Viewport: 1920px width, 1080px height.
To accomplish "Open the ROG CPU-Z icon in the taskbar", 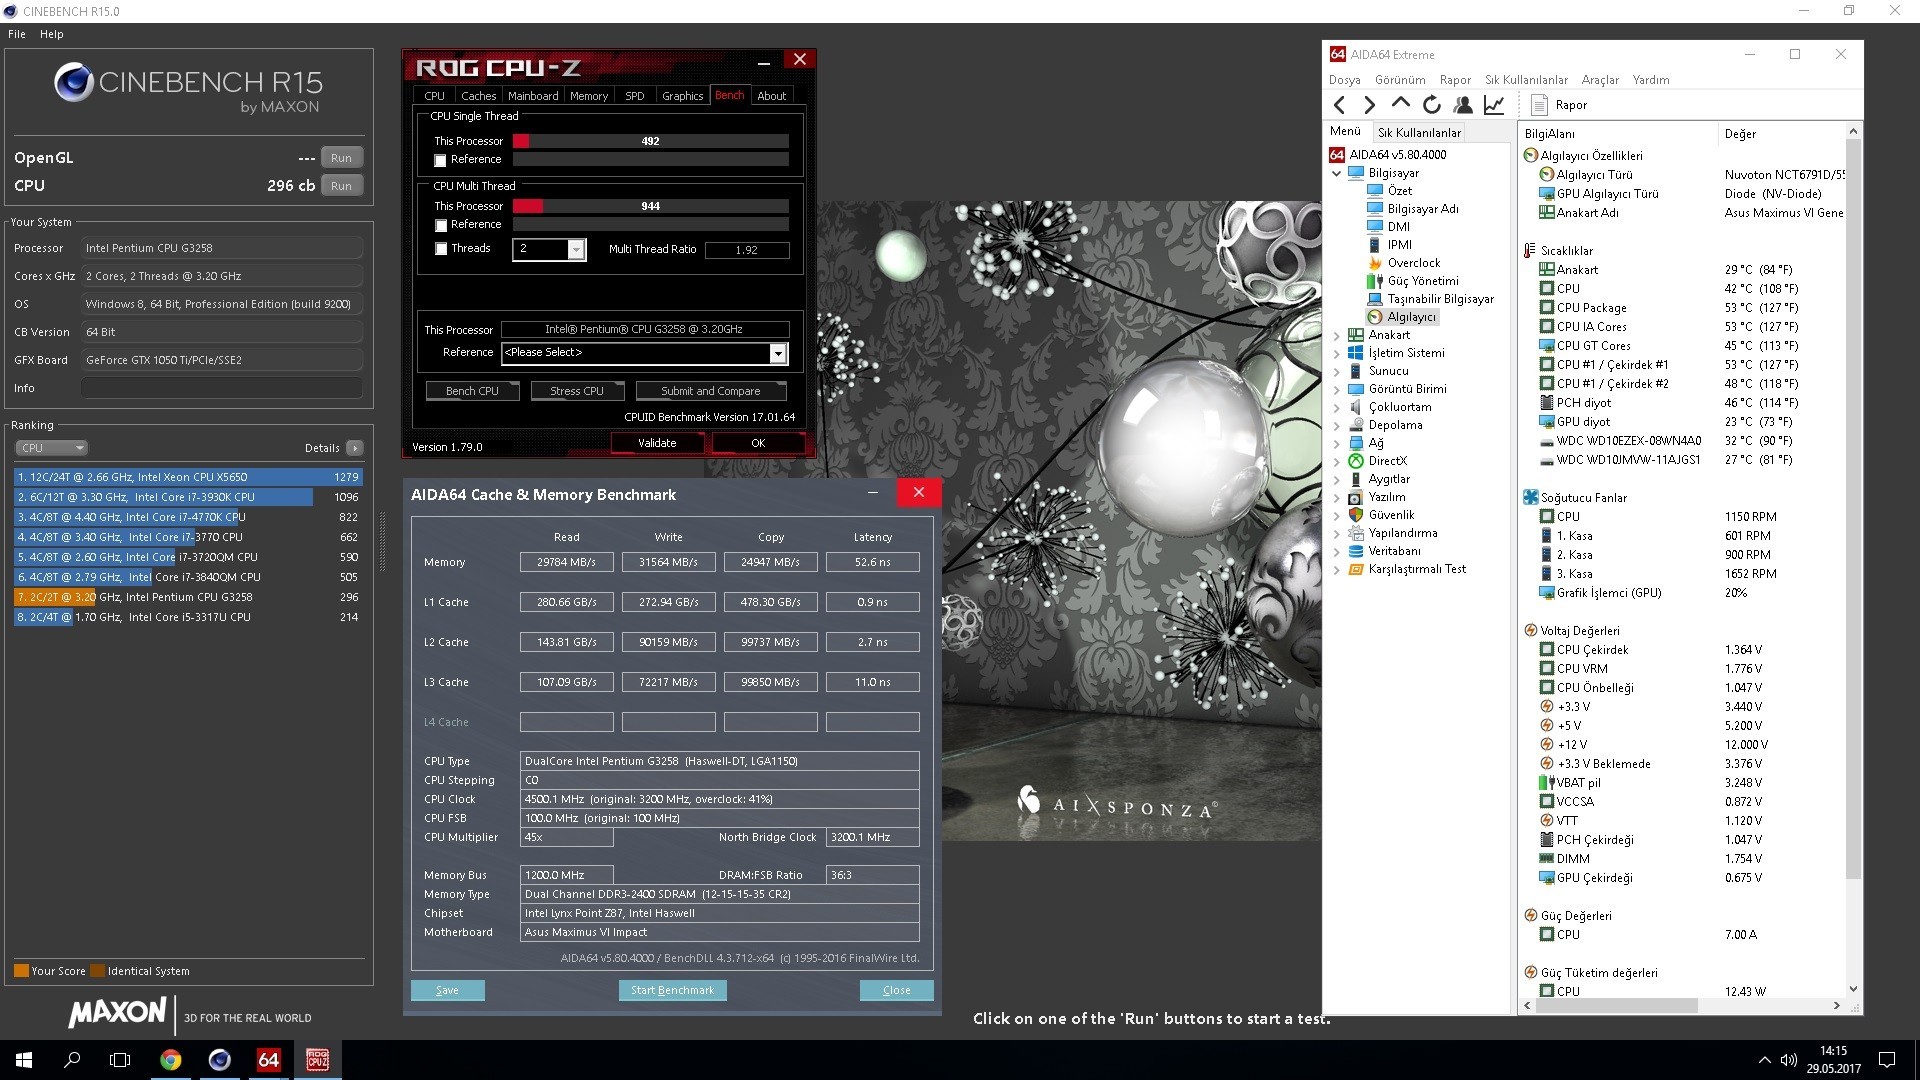I will tap(318, 1060).
